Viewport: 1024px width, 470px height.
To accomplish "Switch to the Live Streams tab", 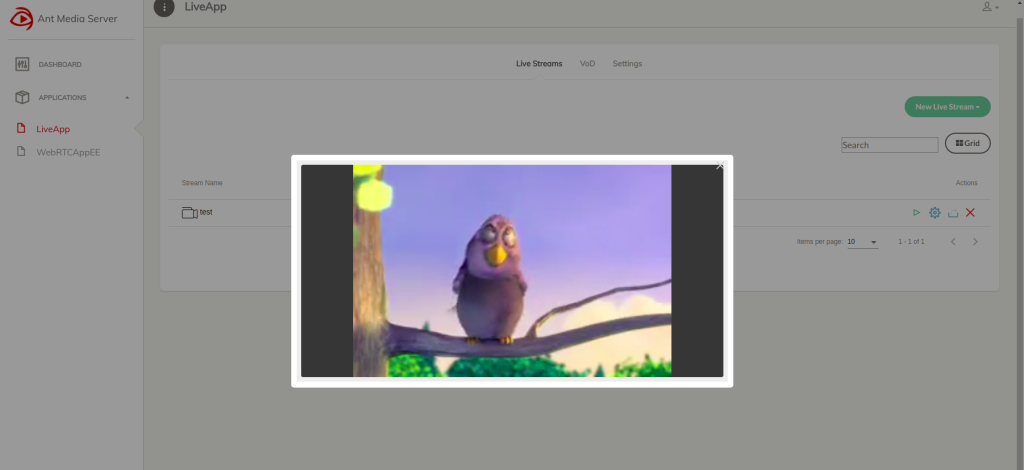I will [x=539, y=63].
